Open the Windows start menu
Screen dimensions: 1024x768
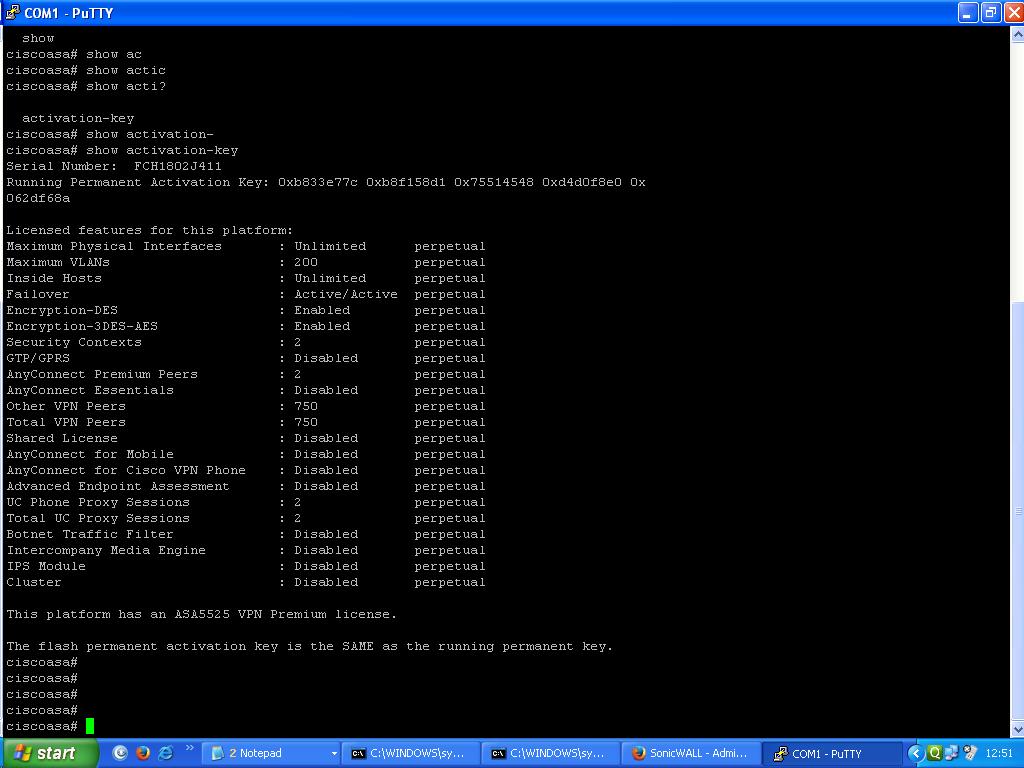[50, 753]
